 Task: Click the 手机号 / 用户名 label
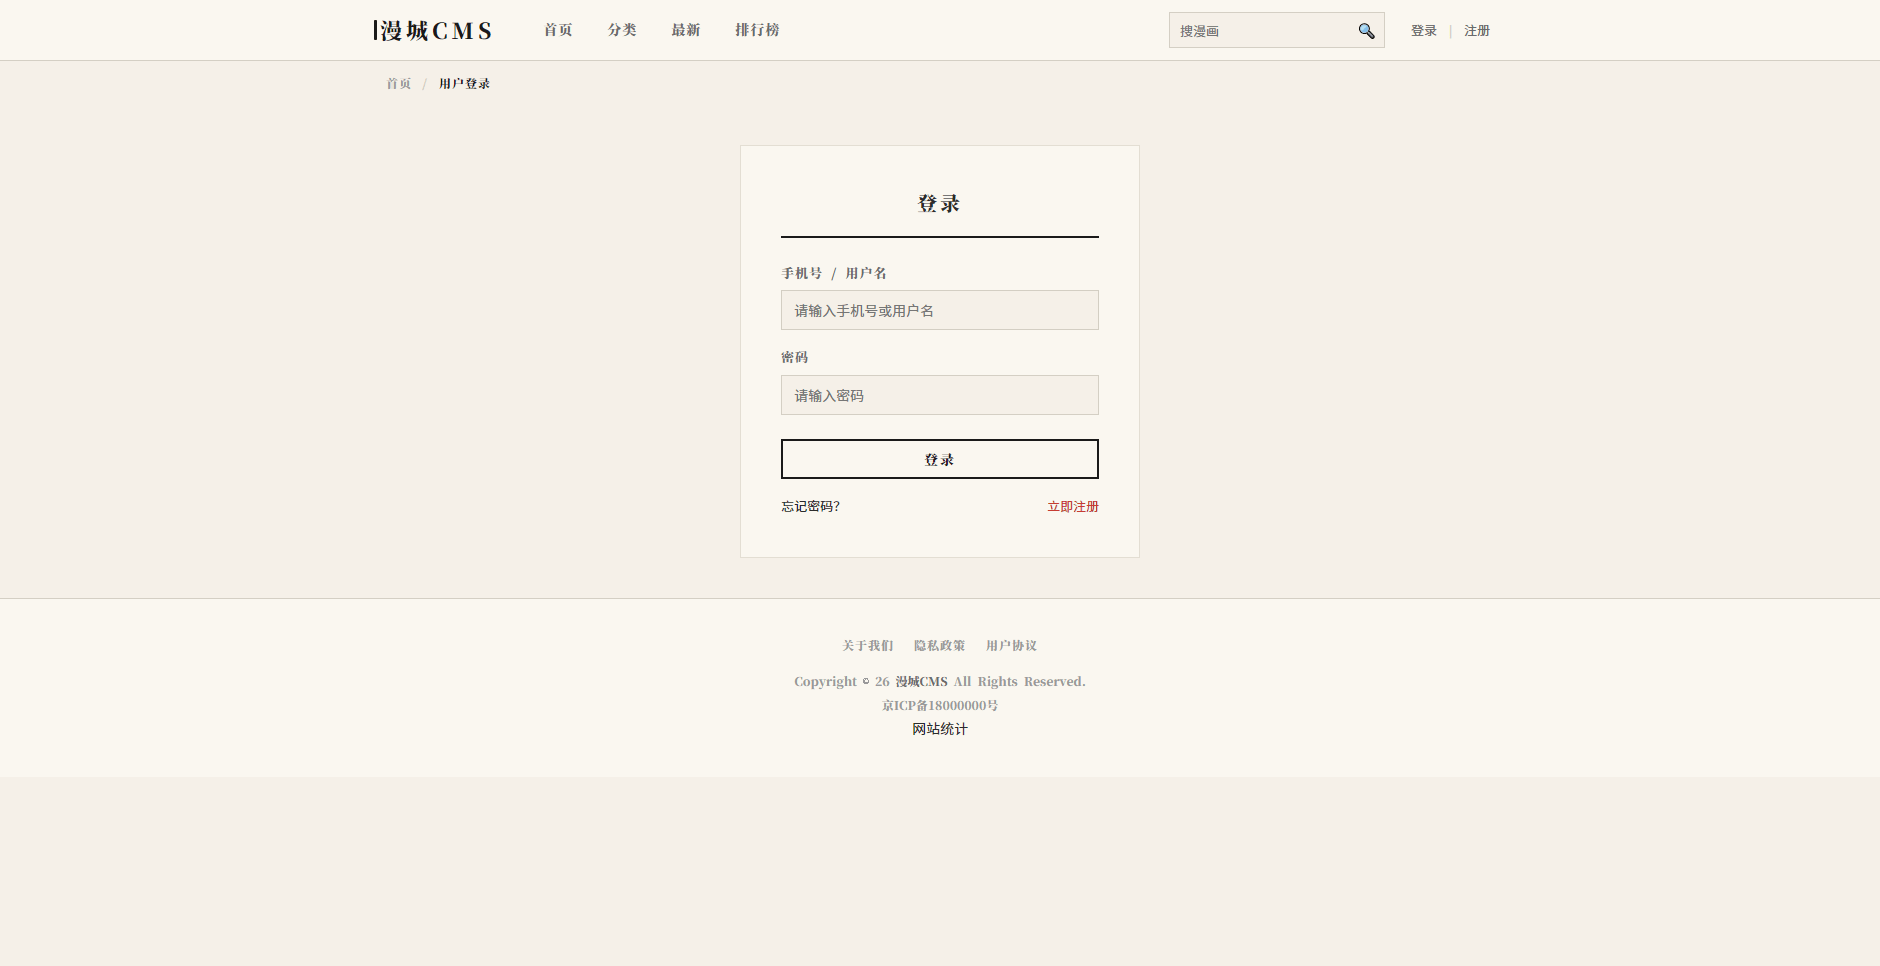[834, 273]
